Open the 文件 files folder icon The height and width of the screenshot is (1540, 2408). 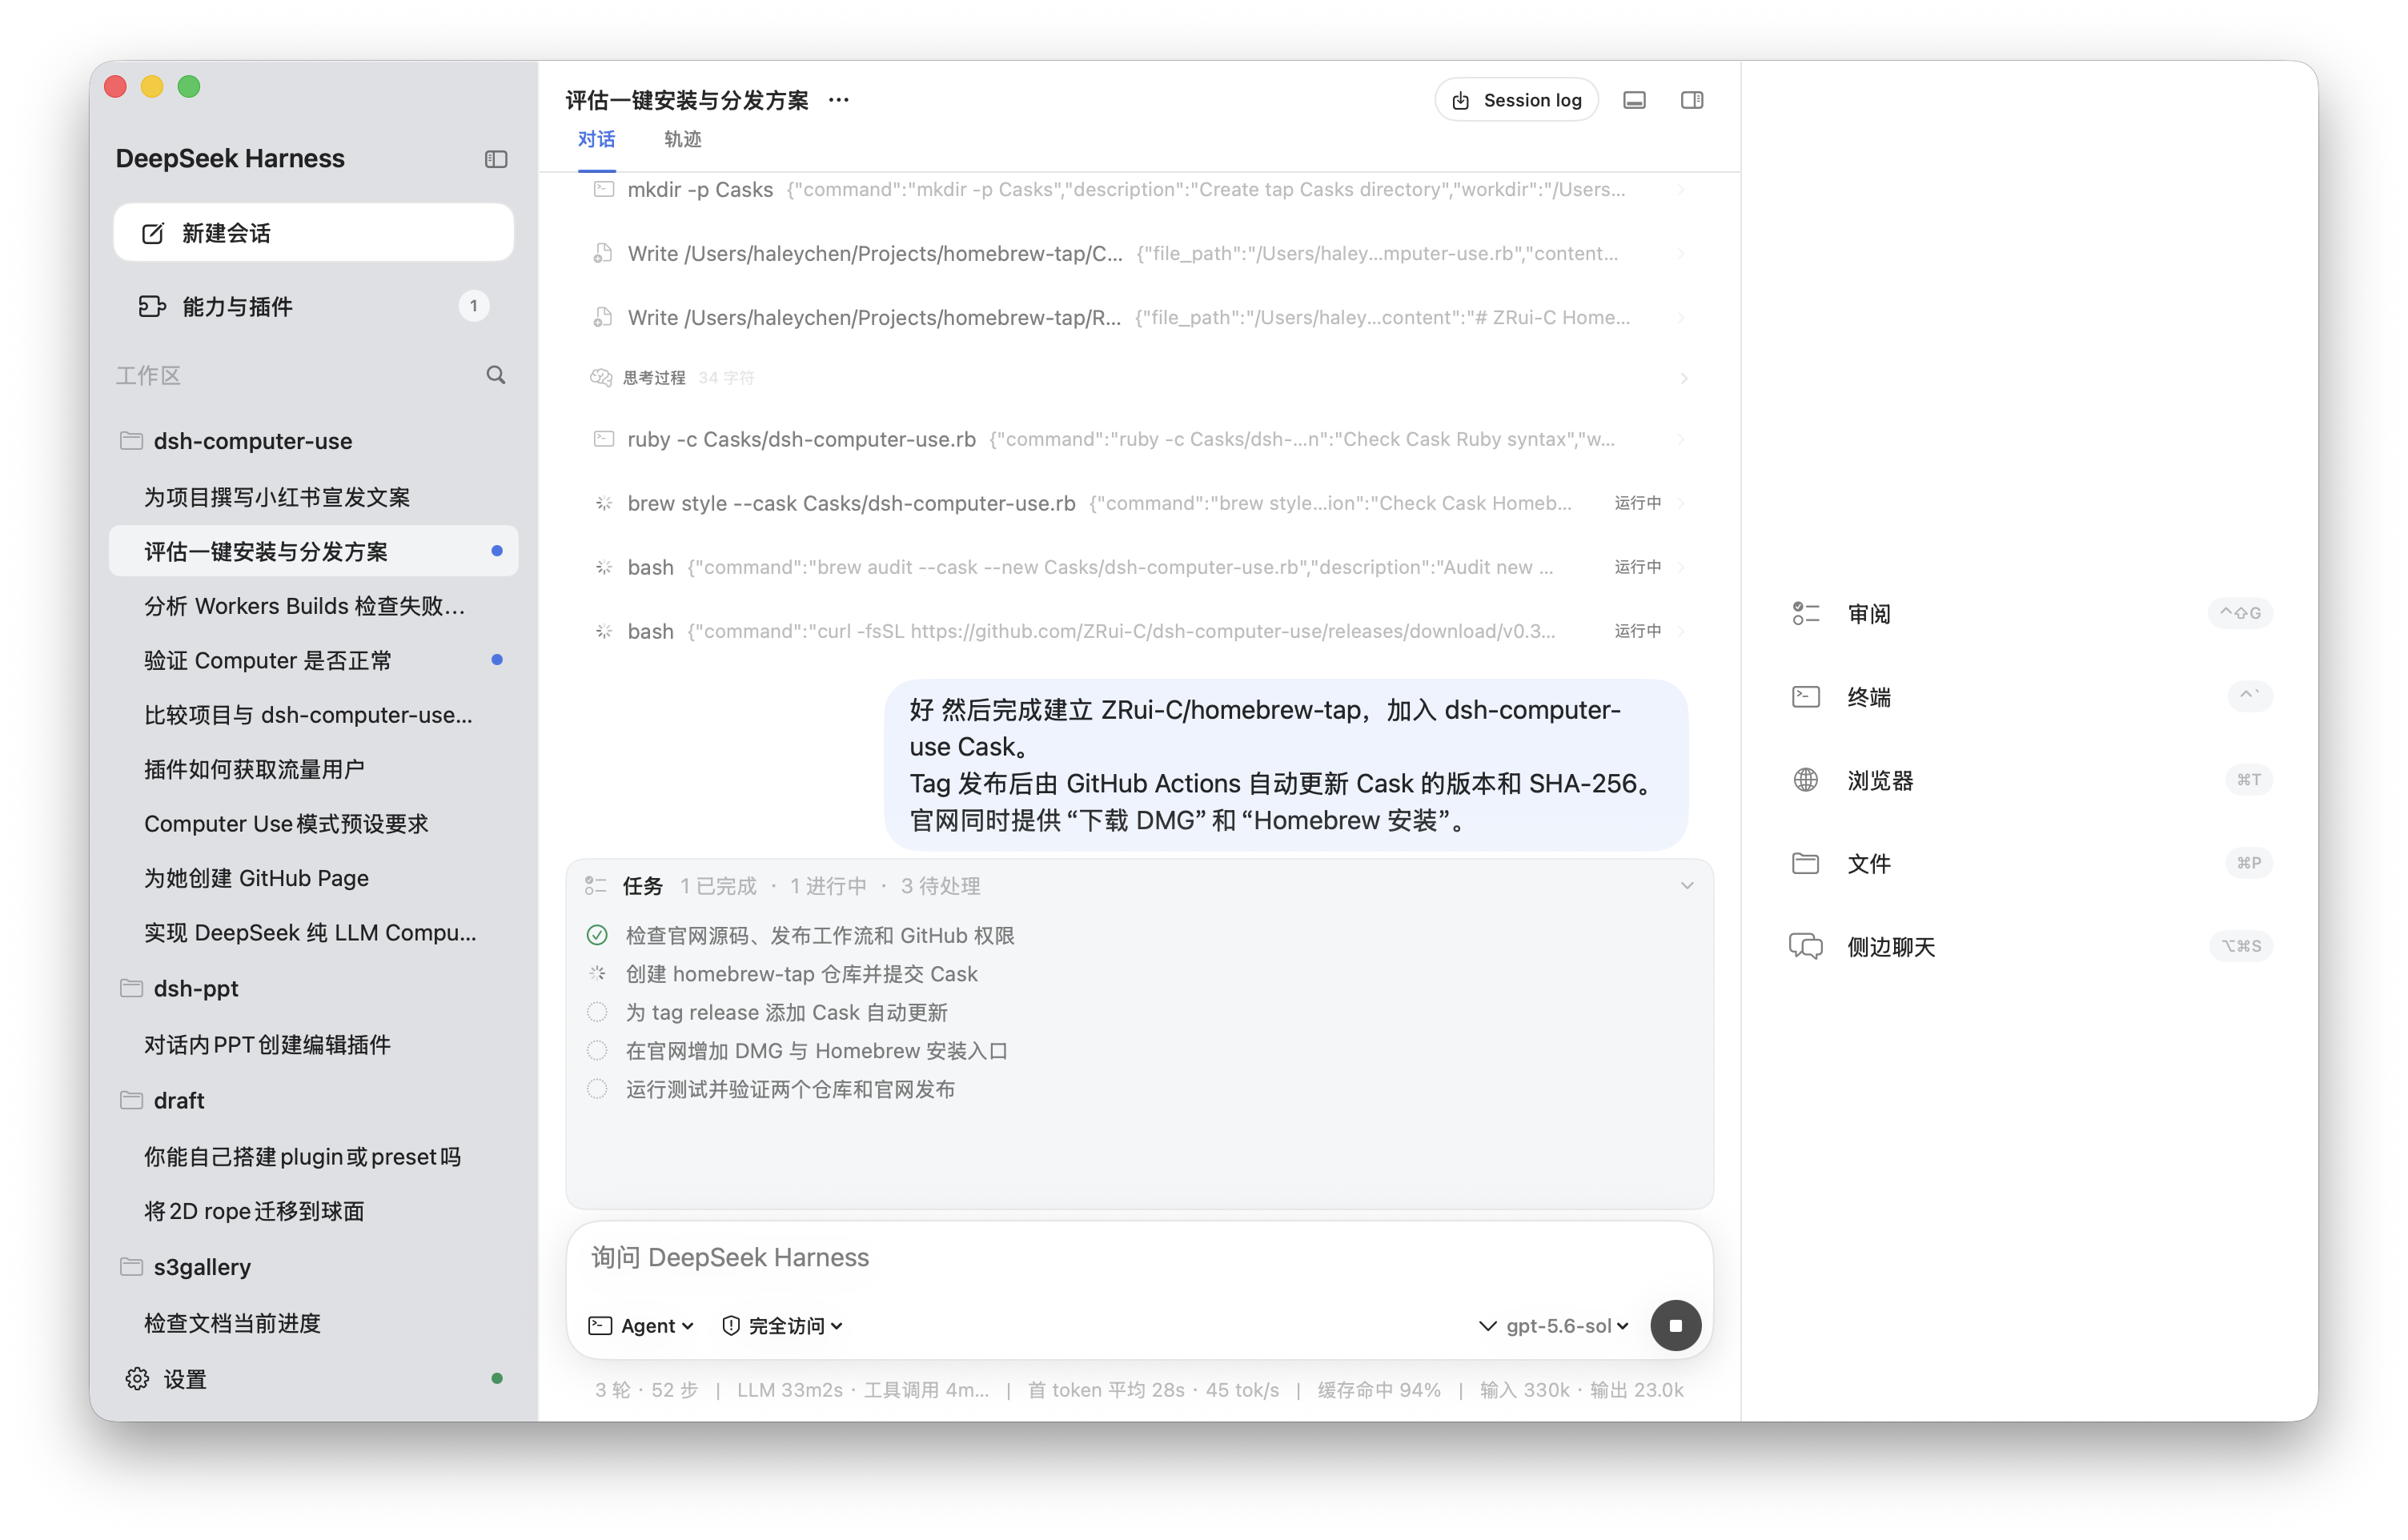coord(1806,863)
